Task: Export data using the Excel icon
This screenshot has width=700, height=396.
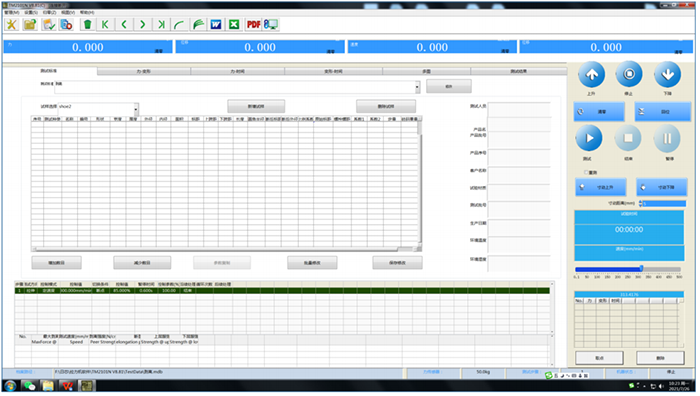Action: tap(234, 25)
